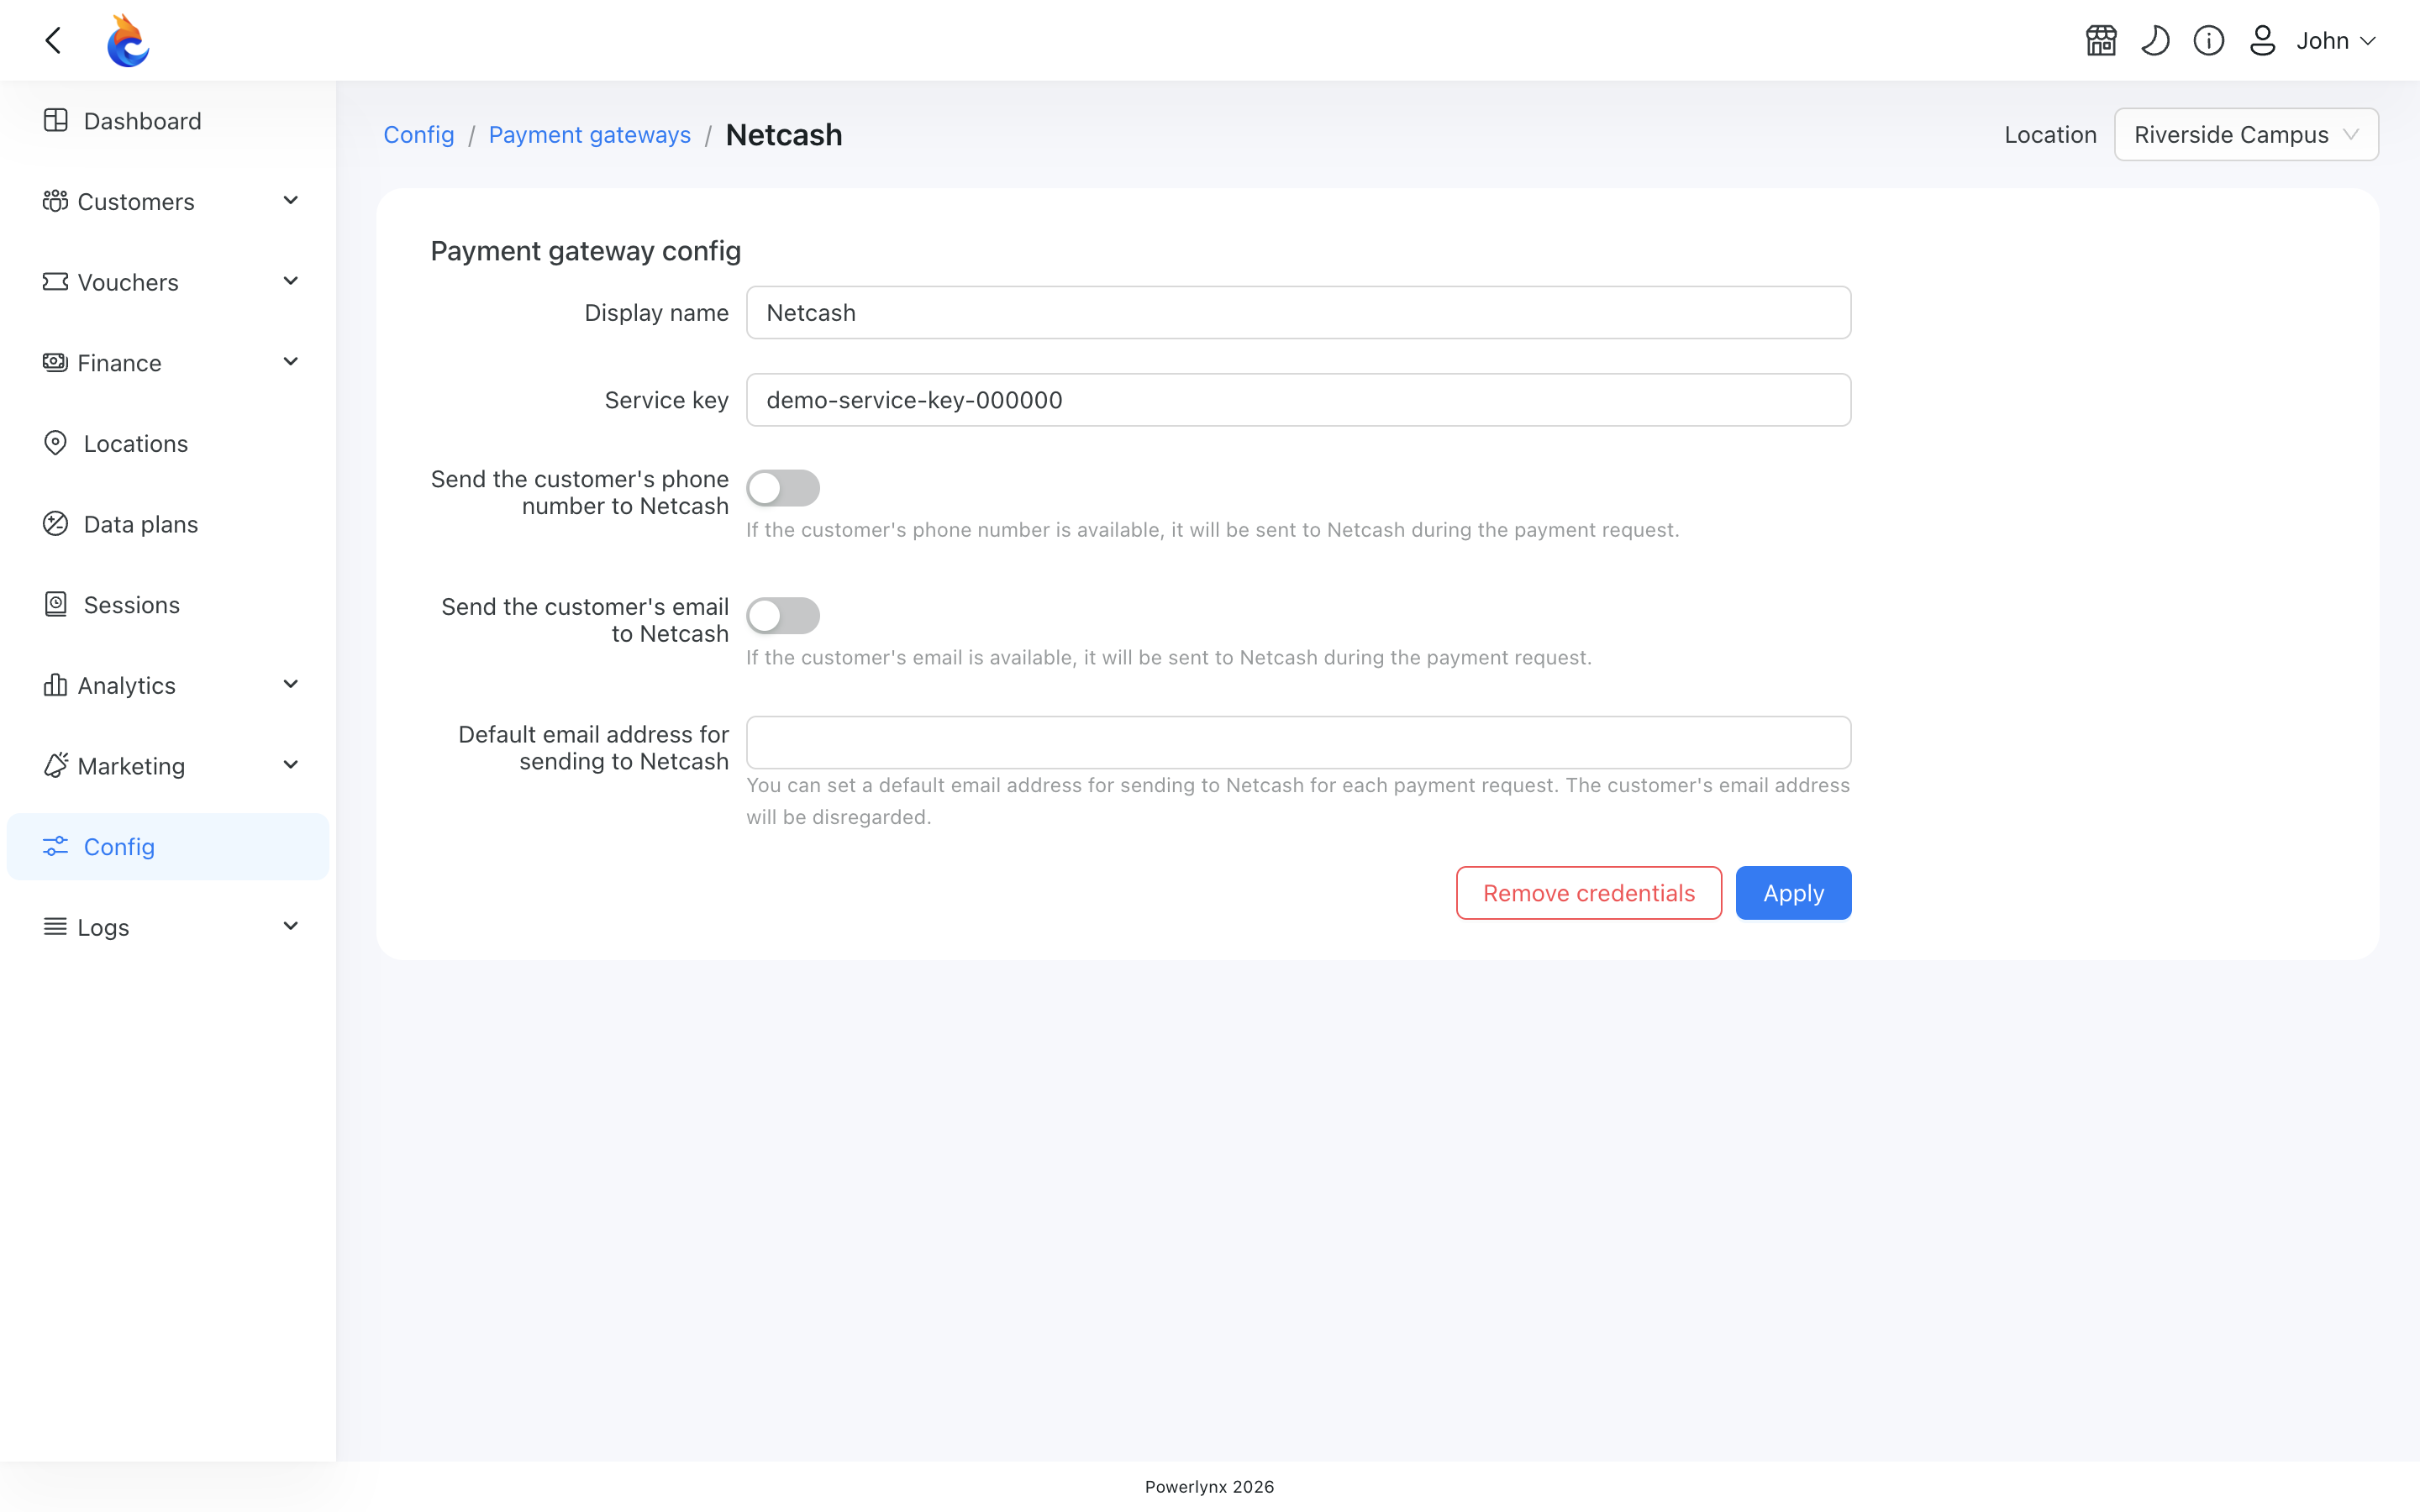Open the Riverside Campus location dropdown
Viewport: 2420px width, 1512px height.
pos(2246,134)
